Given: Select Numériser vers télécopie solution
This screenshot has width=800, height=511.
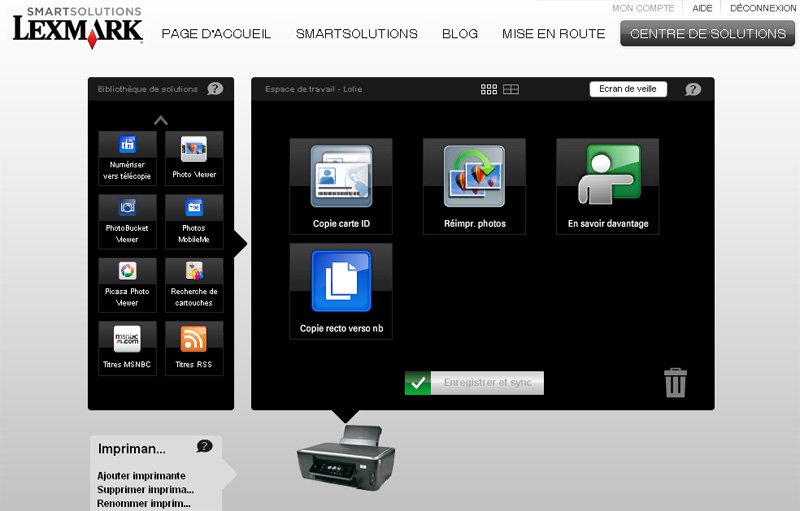Looking at the screenshot, I should click(x=127, y=158).
